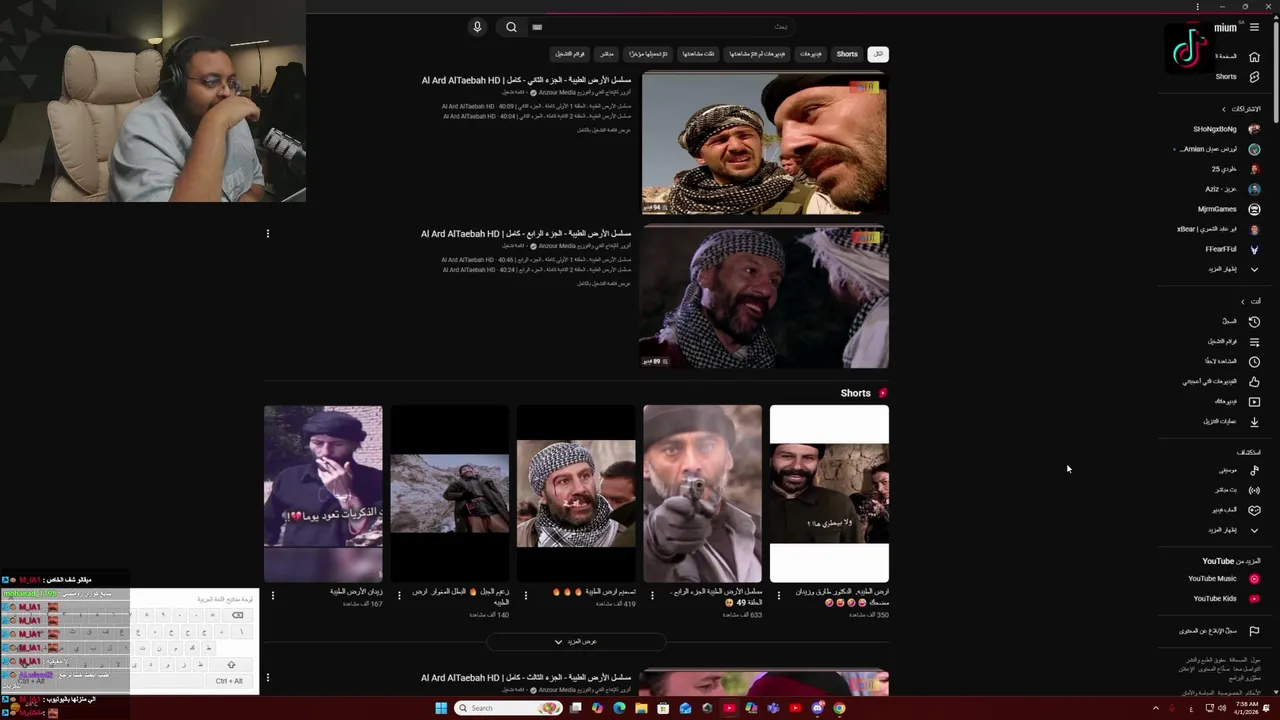The height and width of the screenshot is (720, 1280).
Task: Expand show more subscriptions chevron
Action: (x=1254, y=269)
